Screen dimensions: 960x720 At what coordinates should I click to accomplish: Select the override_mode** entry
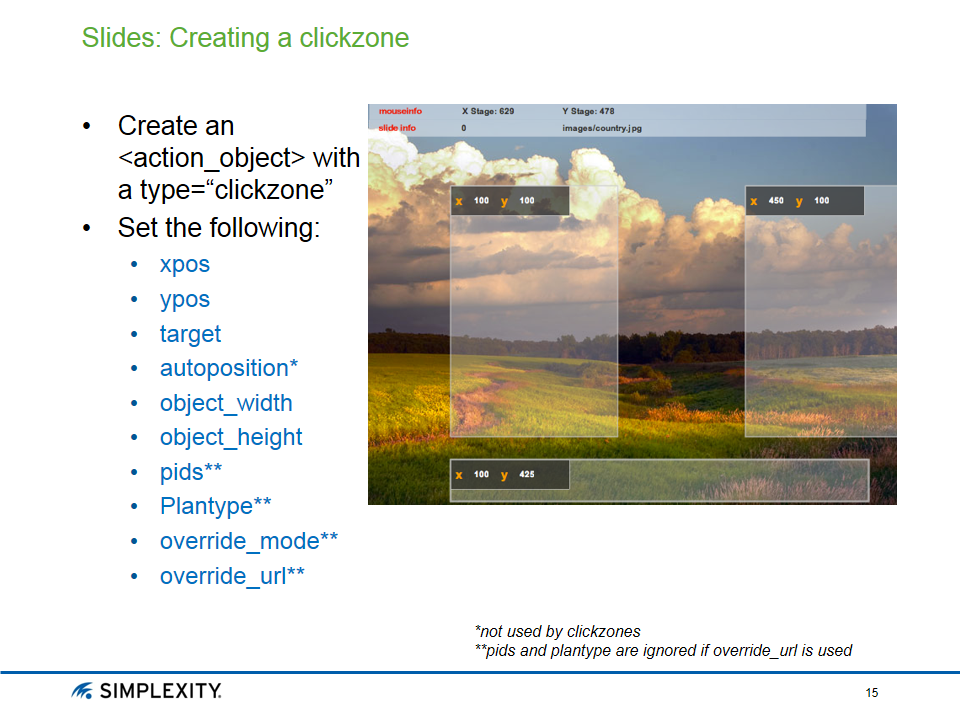[248, 541]
